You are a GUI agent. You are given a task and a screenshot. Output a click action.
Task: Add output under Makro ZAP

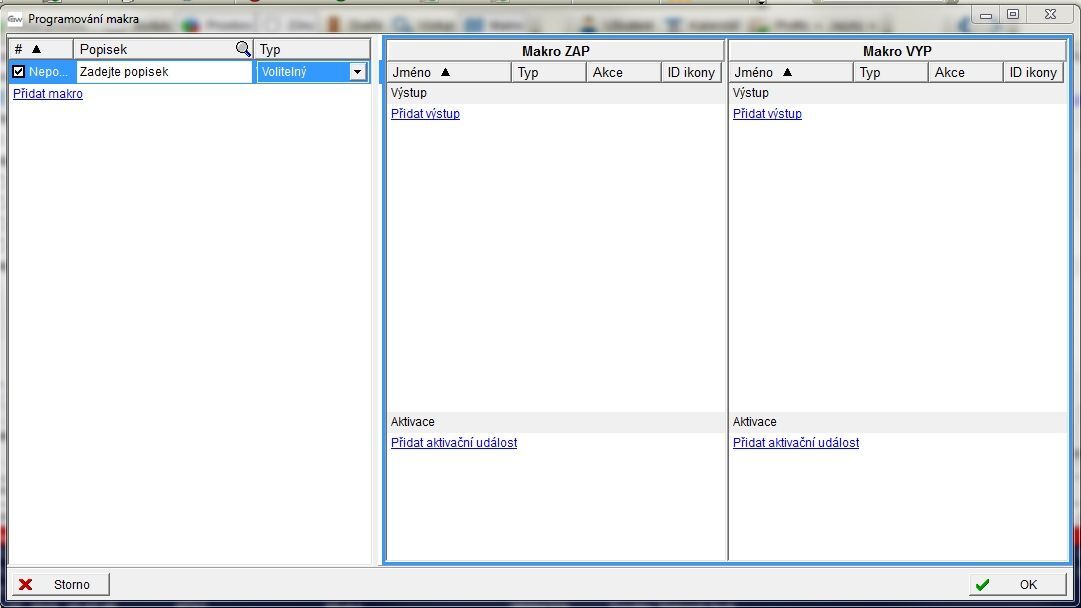pos(425,114)
